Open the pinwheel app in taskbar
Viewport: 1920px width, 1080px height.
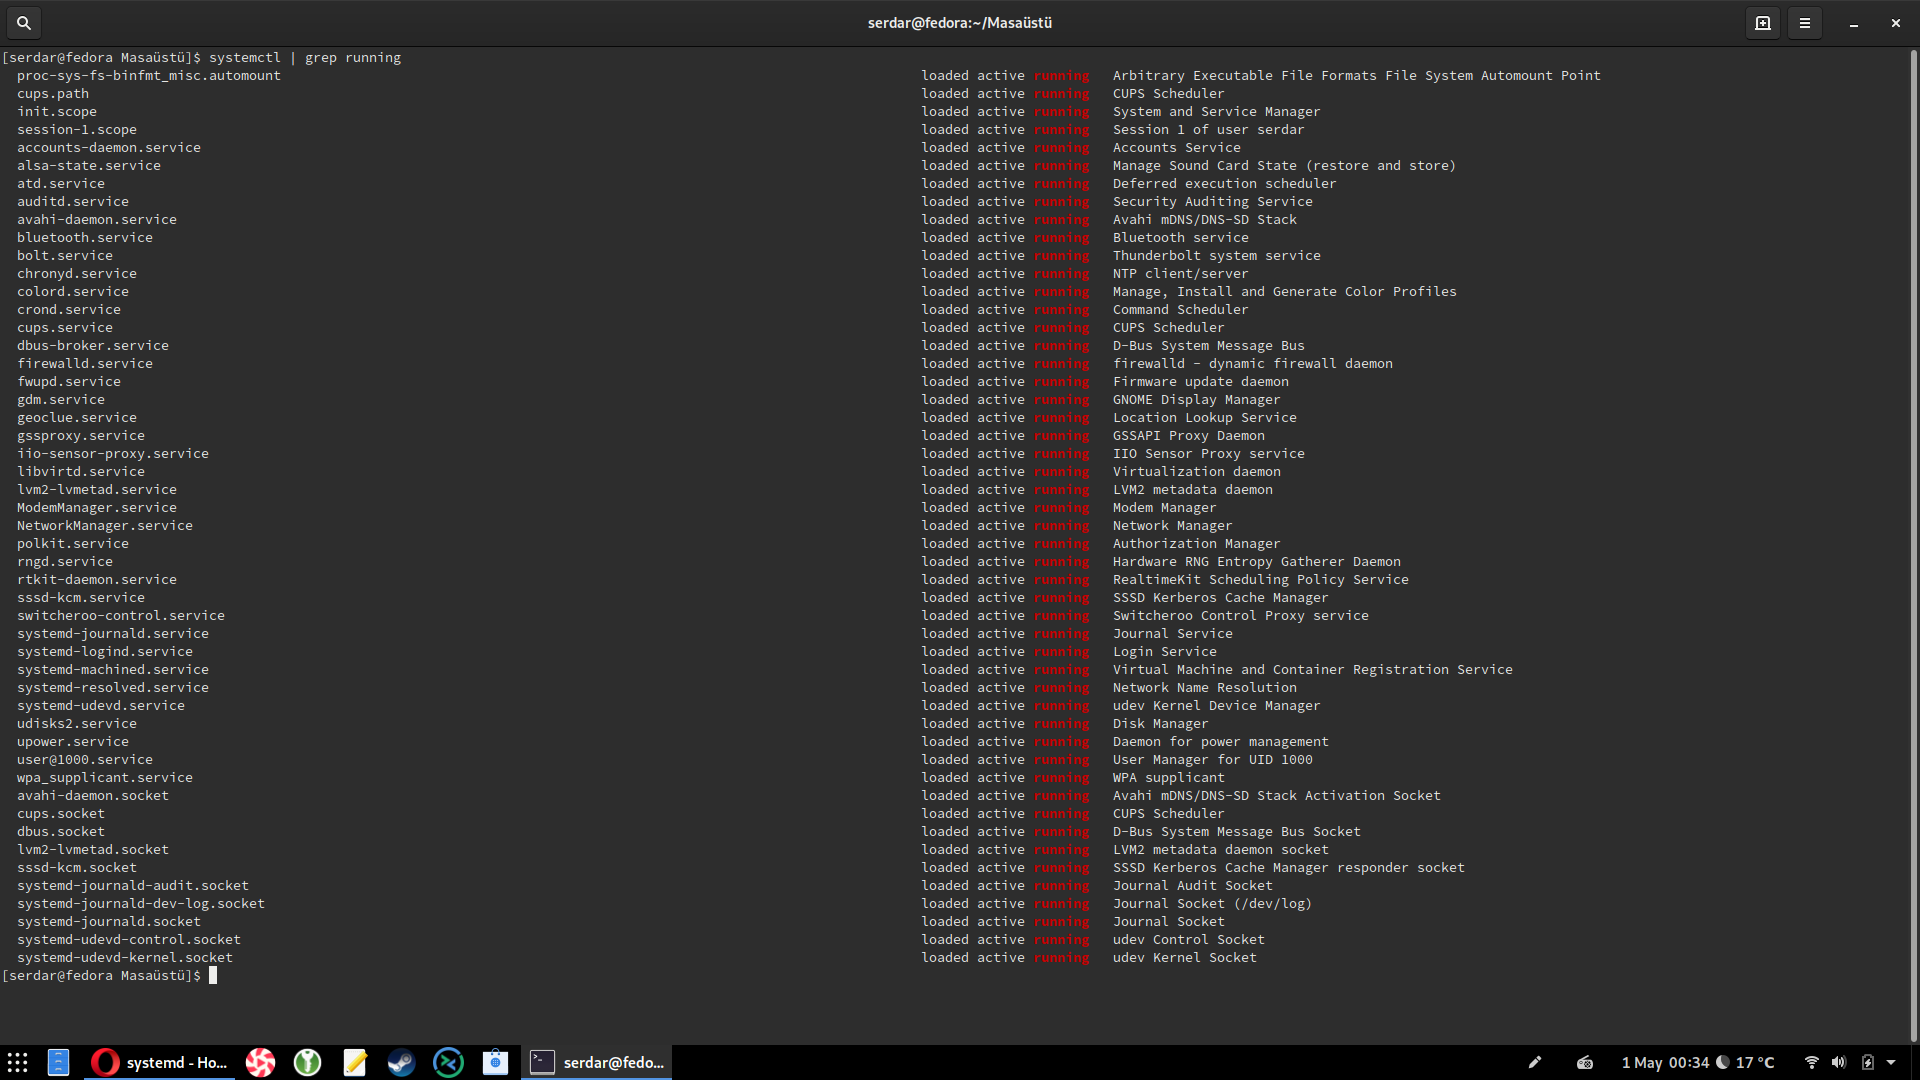click(260, 1062)
